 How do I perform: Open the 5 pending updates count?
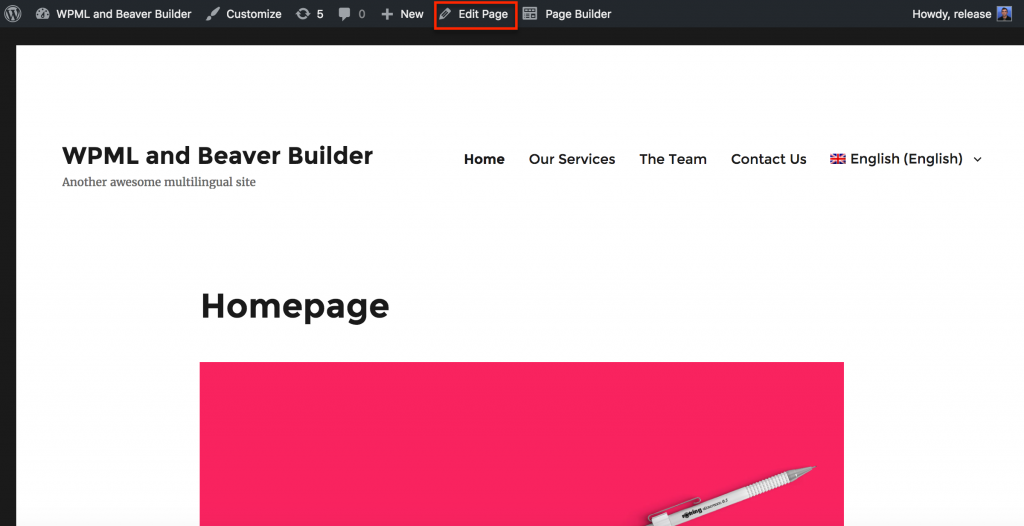coord(320,14)
